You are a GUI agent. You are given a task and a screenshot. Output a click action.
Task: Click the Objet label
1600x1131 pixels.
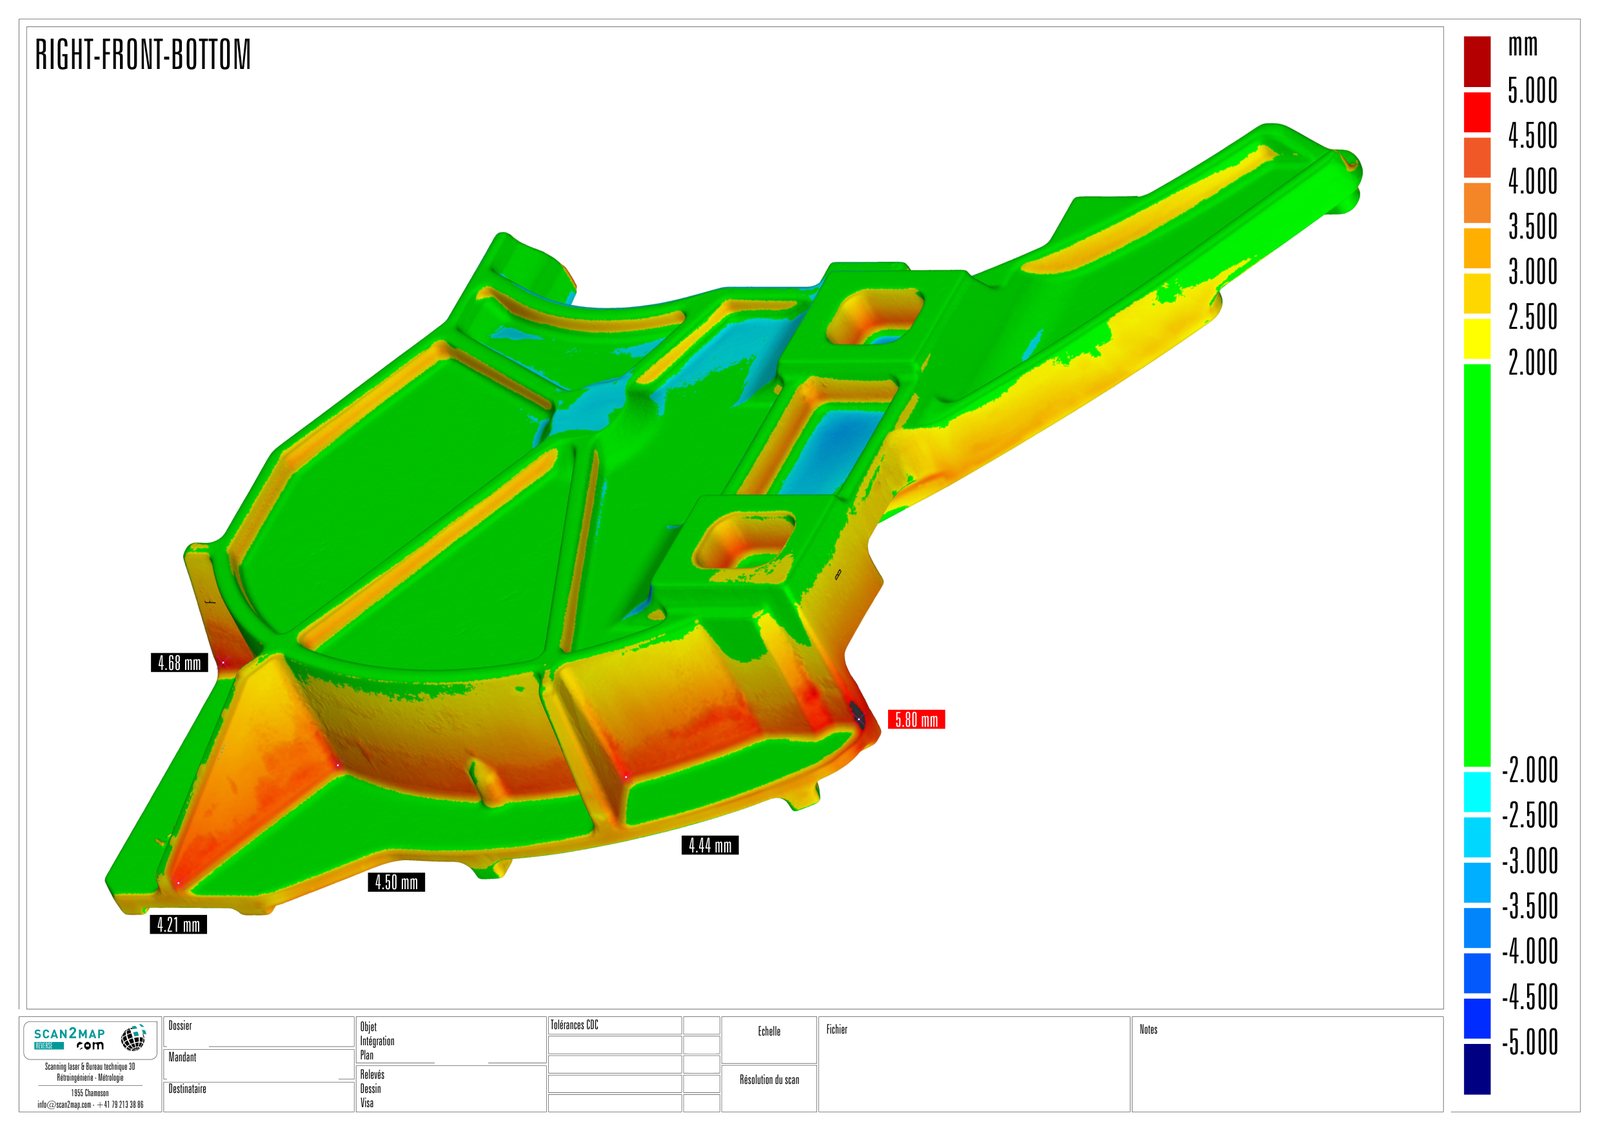tap(368, 1027)
